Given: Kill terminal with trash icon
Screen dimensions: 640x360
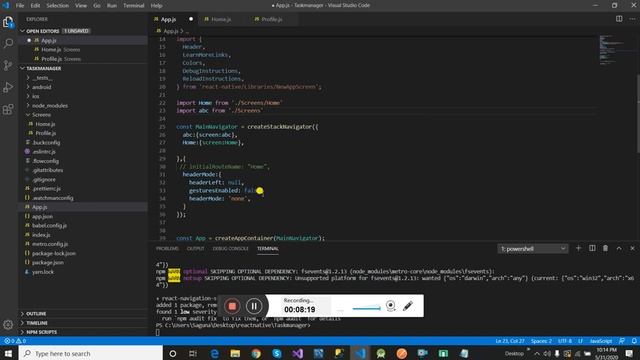Looking at the screenshot, I should pos(605,248).
